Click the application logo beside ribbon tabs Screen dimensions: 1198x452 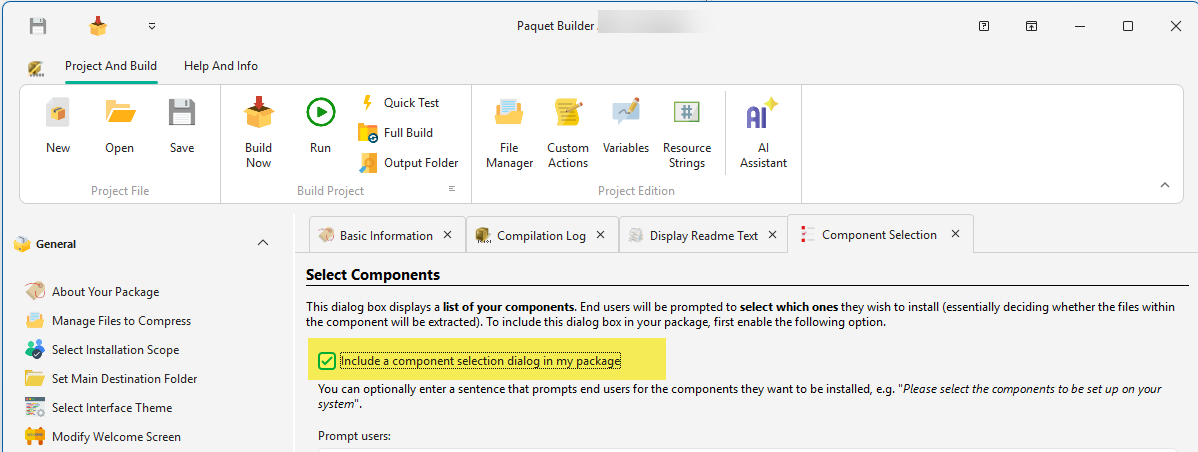[x=34, y=67]
